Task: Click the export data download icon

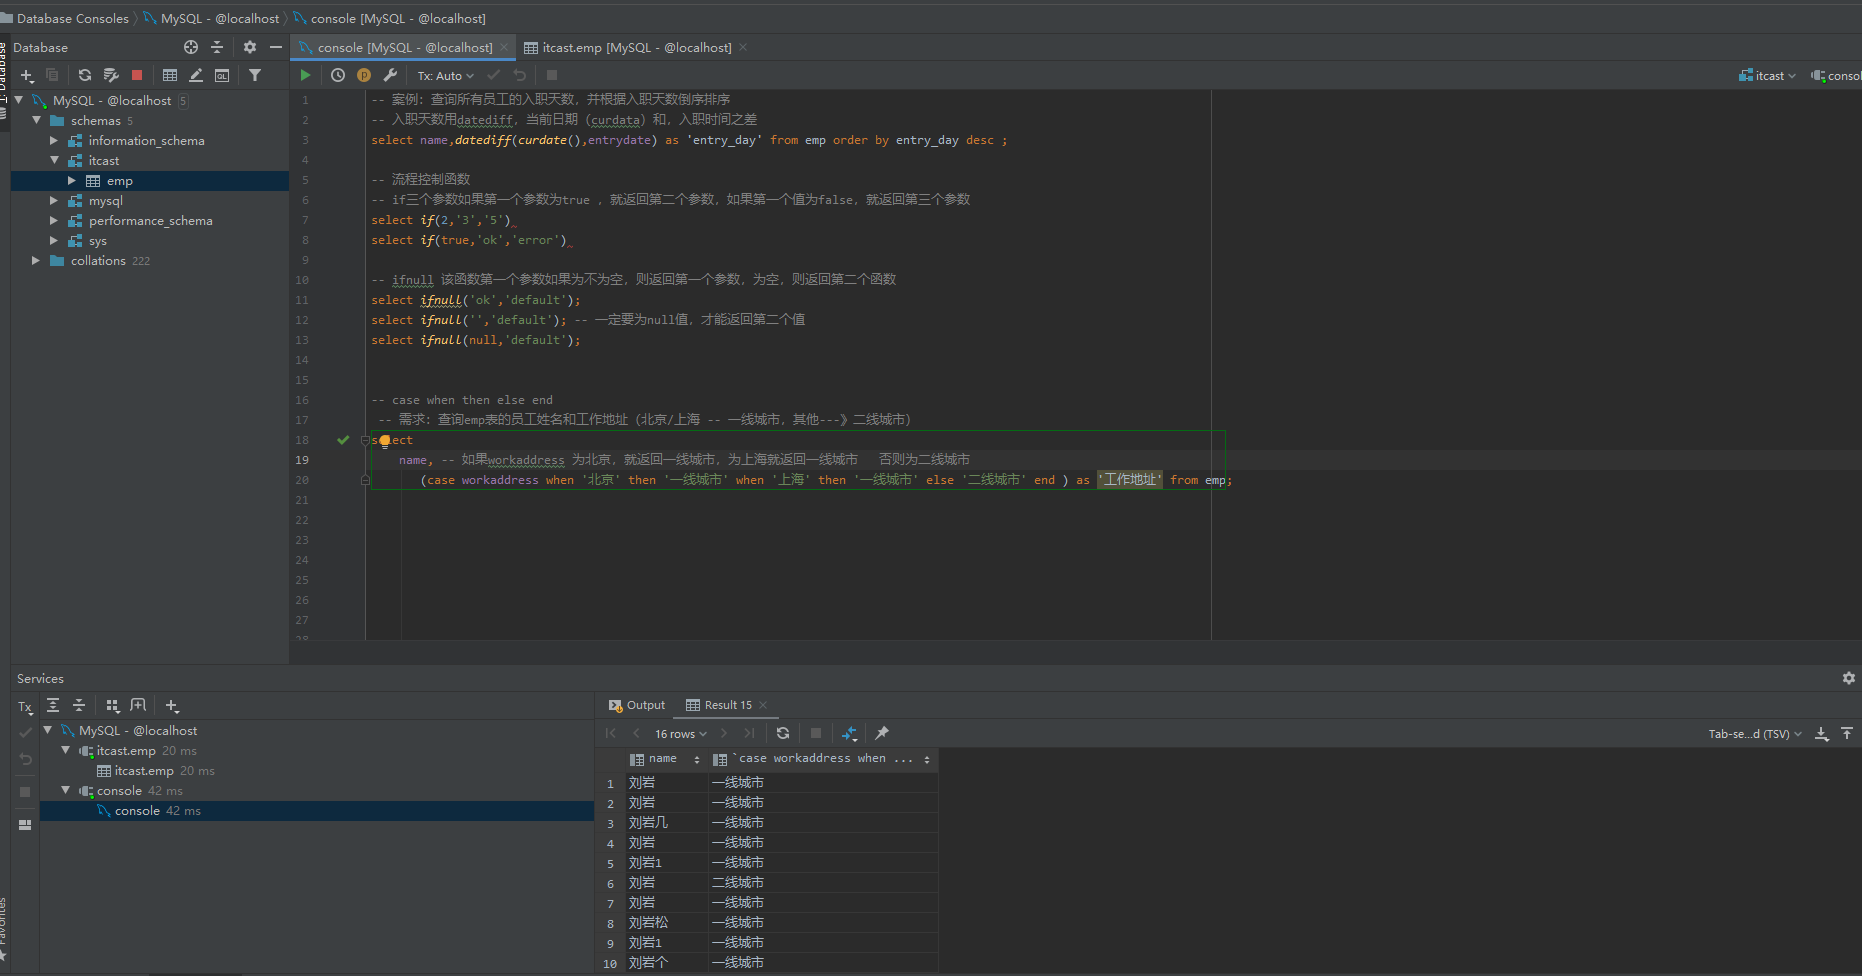Action: click(x=1821, y=734)
